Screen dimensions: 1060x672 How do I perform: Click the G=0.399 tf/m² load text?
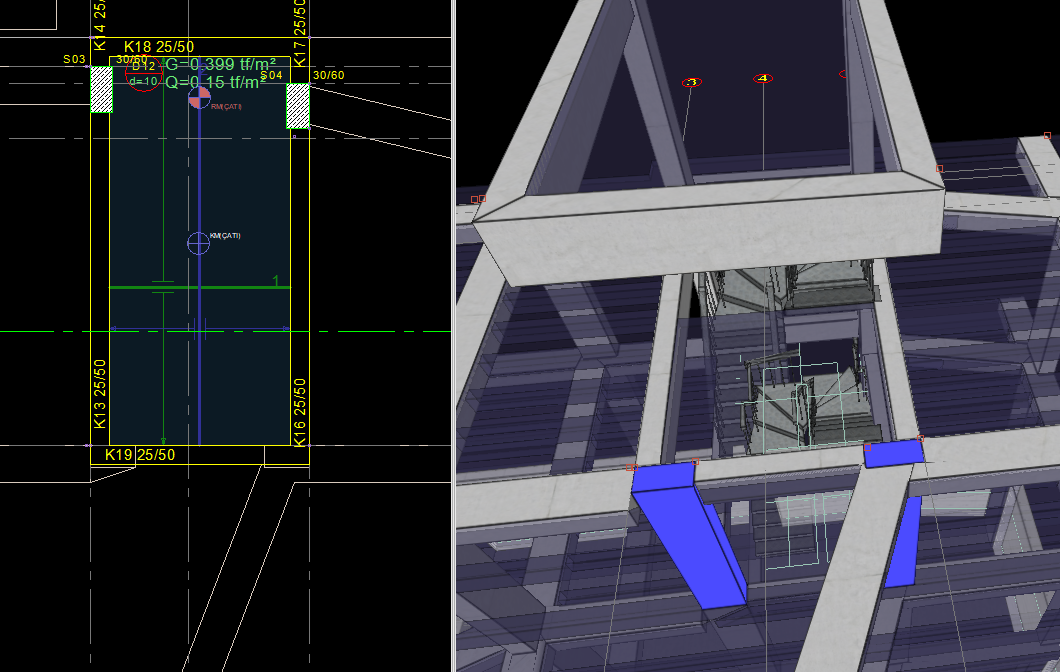pyautogui.click(x=220, y=65)
